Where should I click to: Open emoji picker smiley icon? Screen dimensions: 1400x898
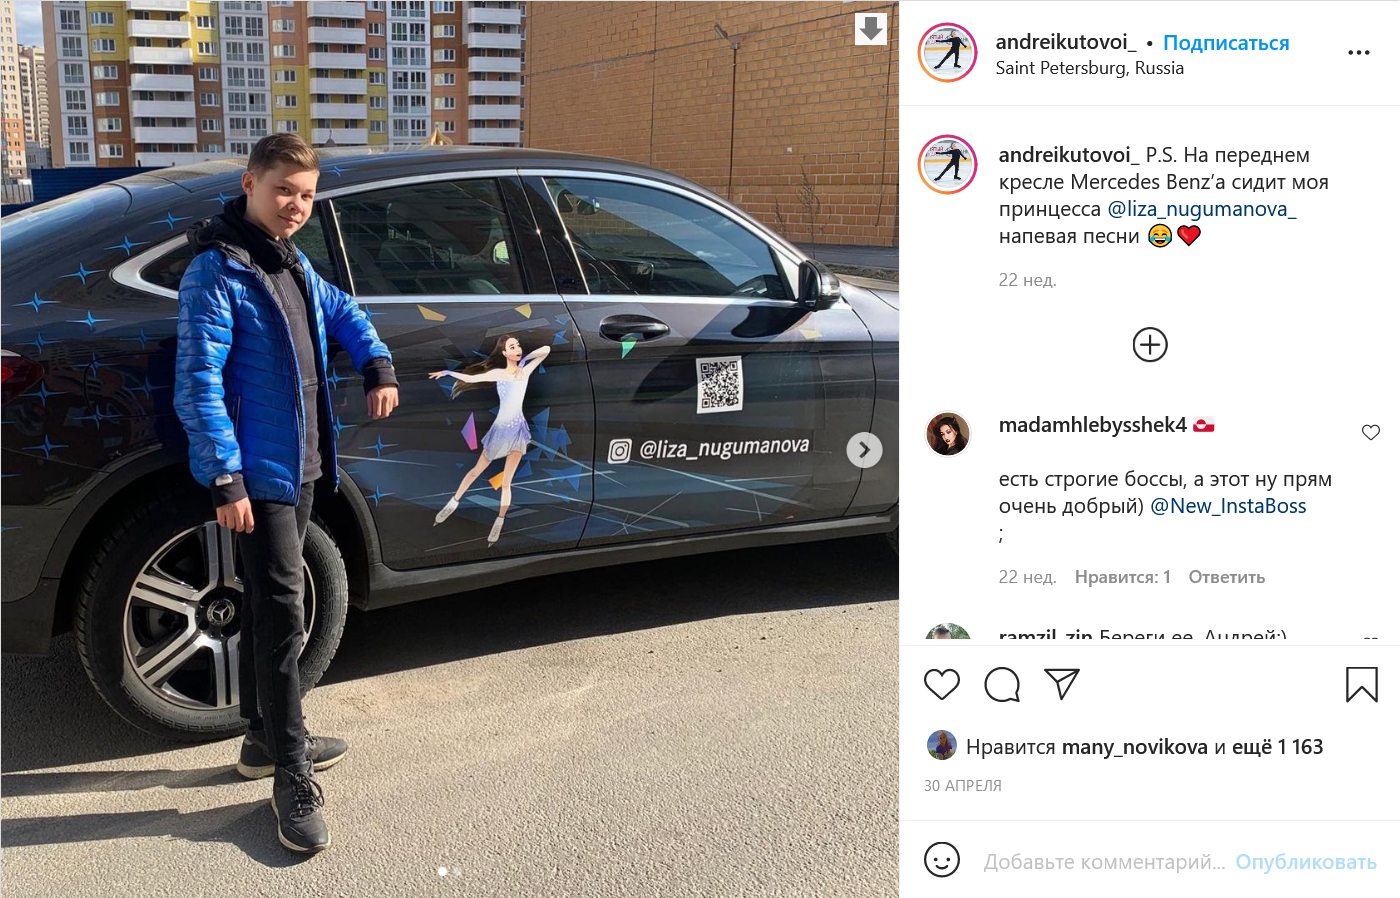942,860
